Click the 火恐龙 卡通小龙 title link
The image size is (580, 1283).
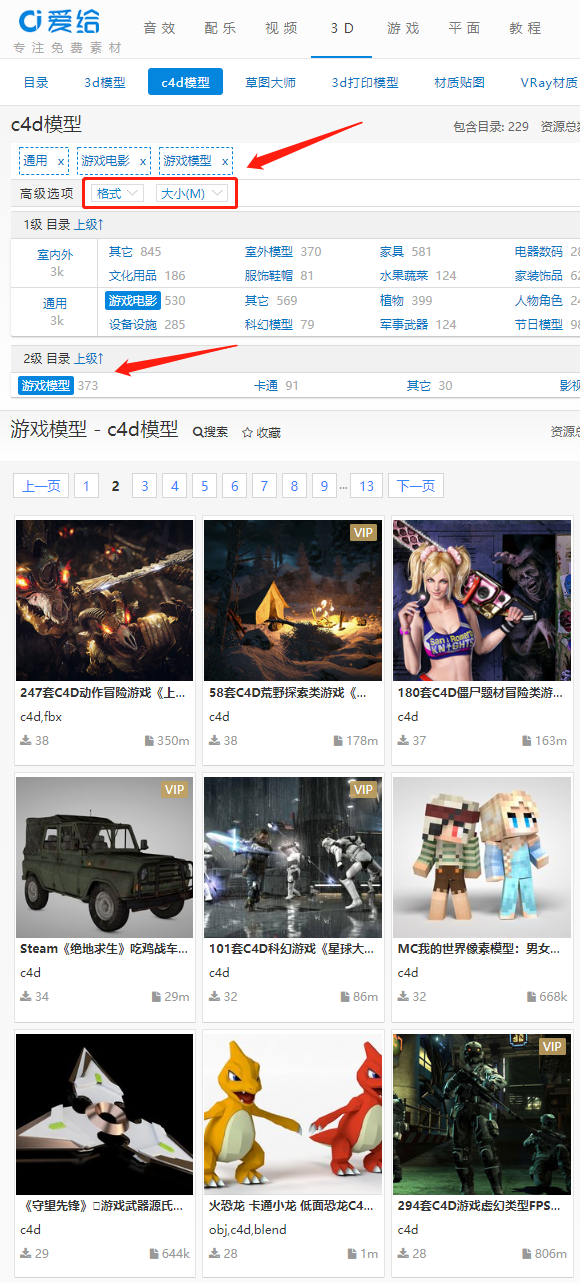coord(291,1206)
